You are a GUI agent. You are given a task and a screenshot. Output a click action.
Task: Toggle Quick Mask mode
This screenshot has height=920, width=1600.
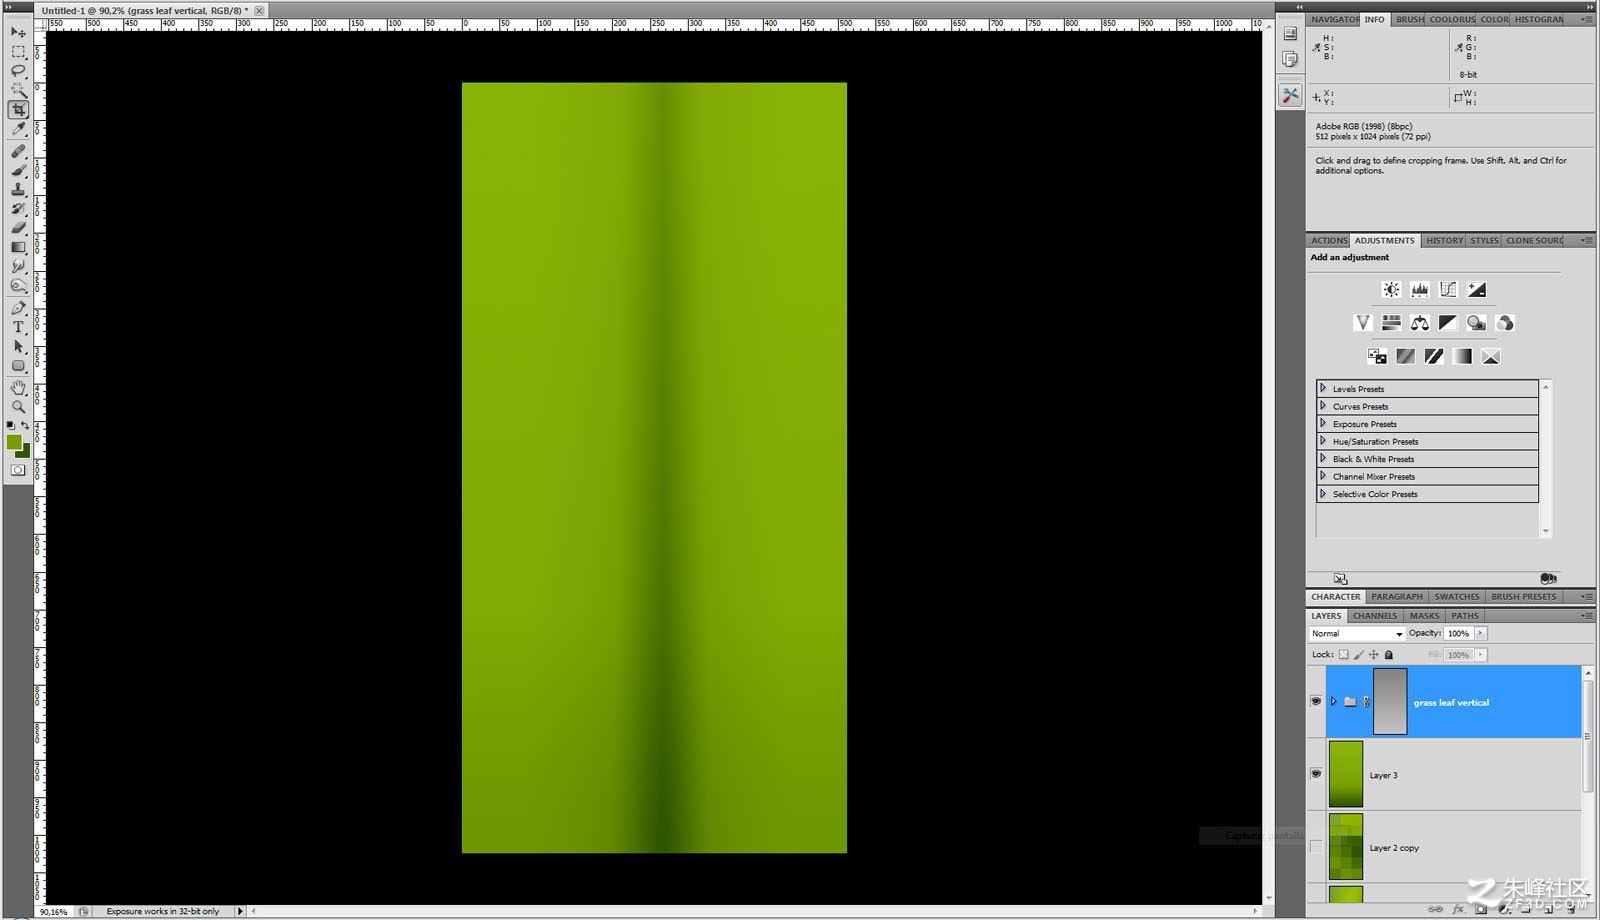click(x=18, y=470)
